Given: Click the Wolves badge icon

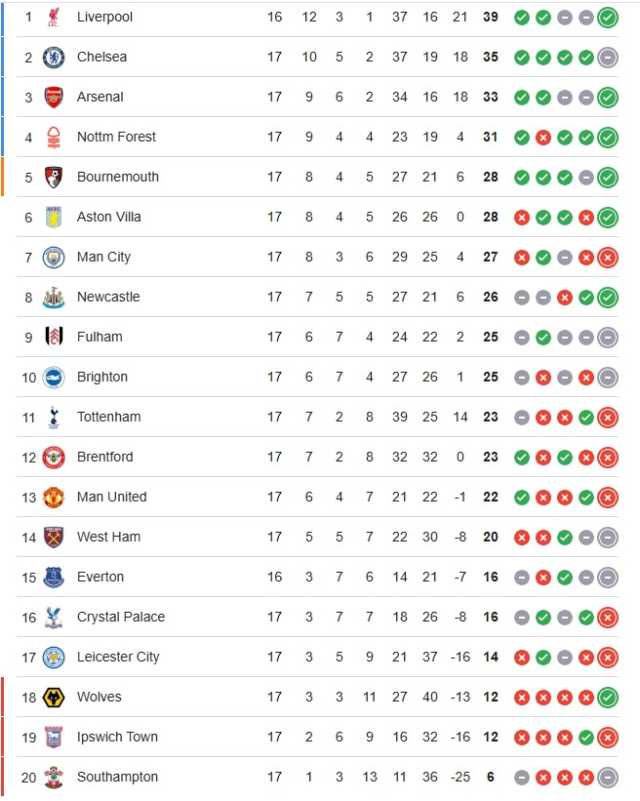Looking at the screenshot, I should (x=54, y=697).
